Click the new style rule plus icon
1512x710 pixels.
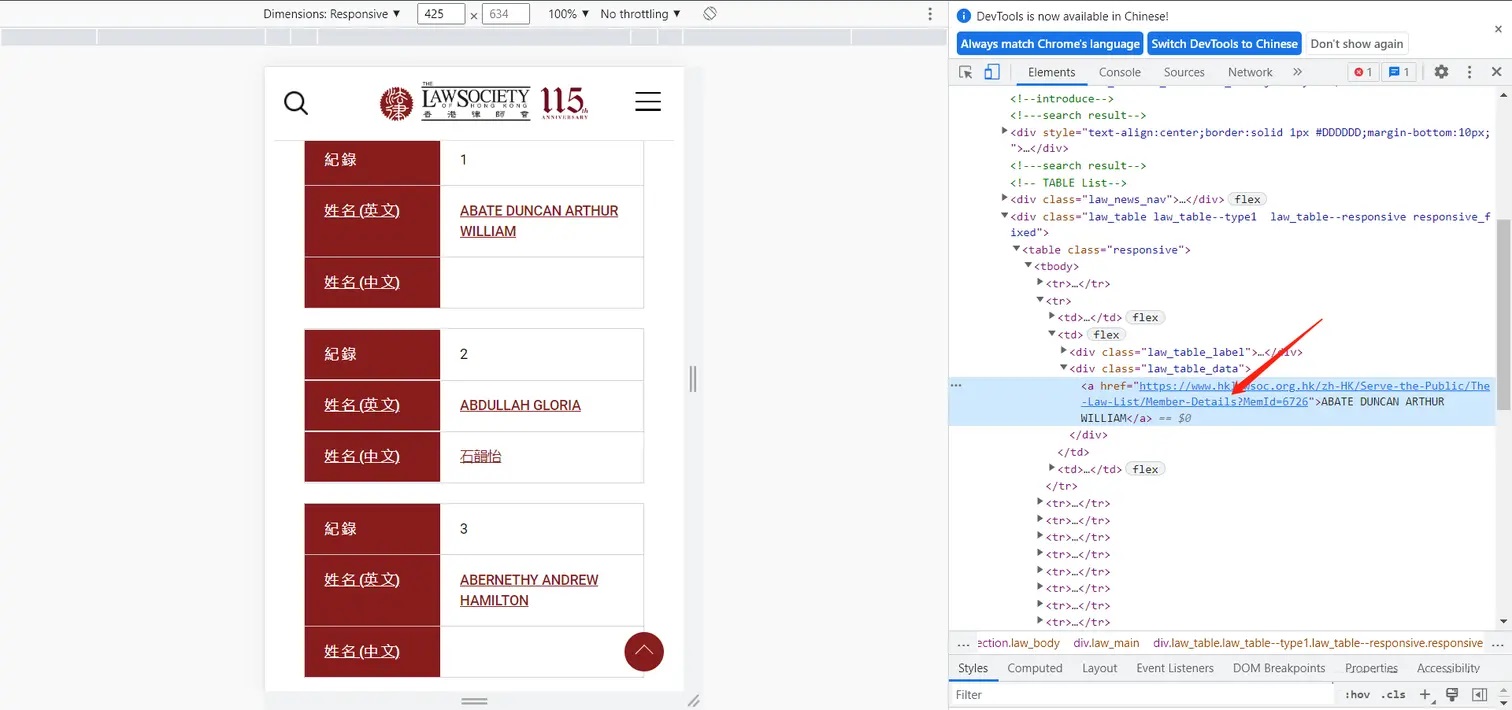(x=1426, y=694)
